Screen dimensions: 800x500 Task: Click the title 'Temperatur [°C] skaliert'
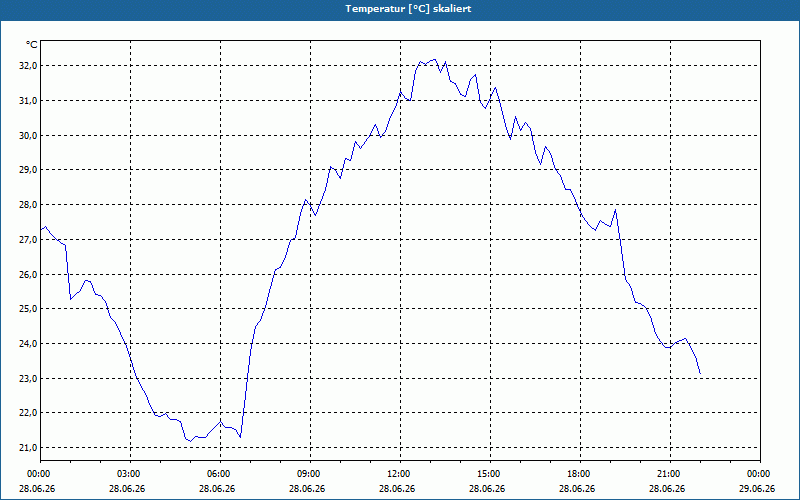408,9
